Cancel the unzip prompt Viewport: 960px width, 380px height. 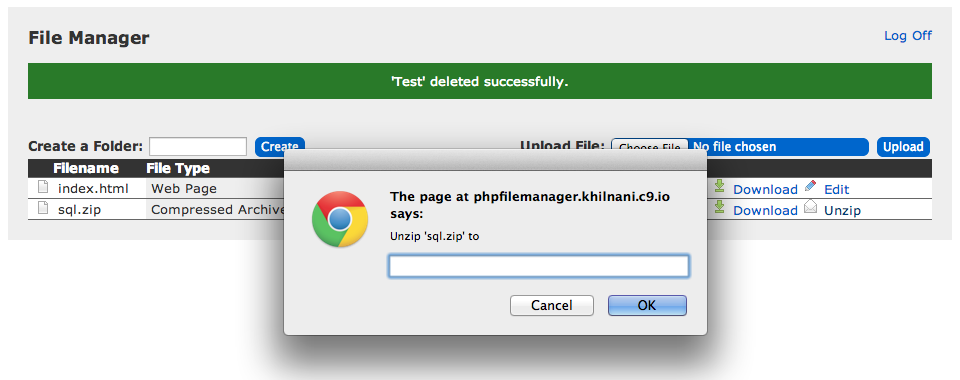(552, 305)
